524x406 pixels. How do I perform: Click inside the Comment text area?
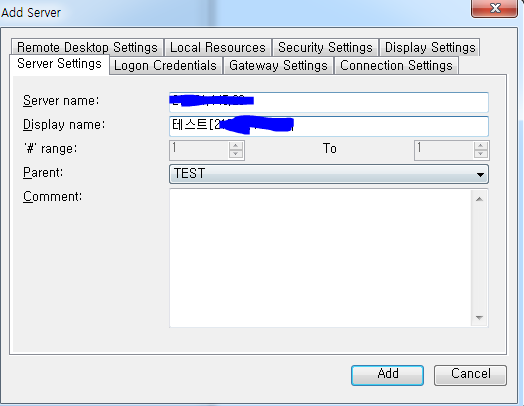(320, 258)
